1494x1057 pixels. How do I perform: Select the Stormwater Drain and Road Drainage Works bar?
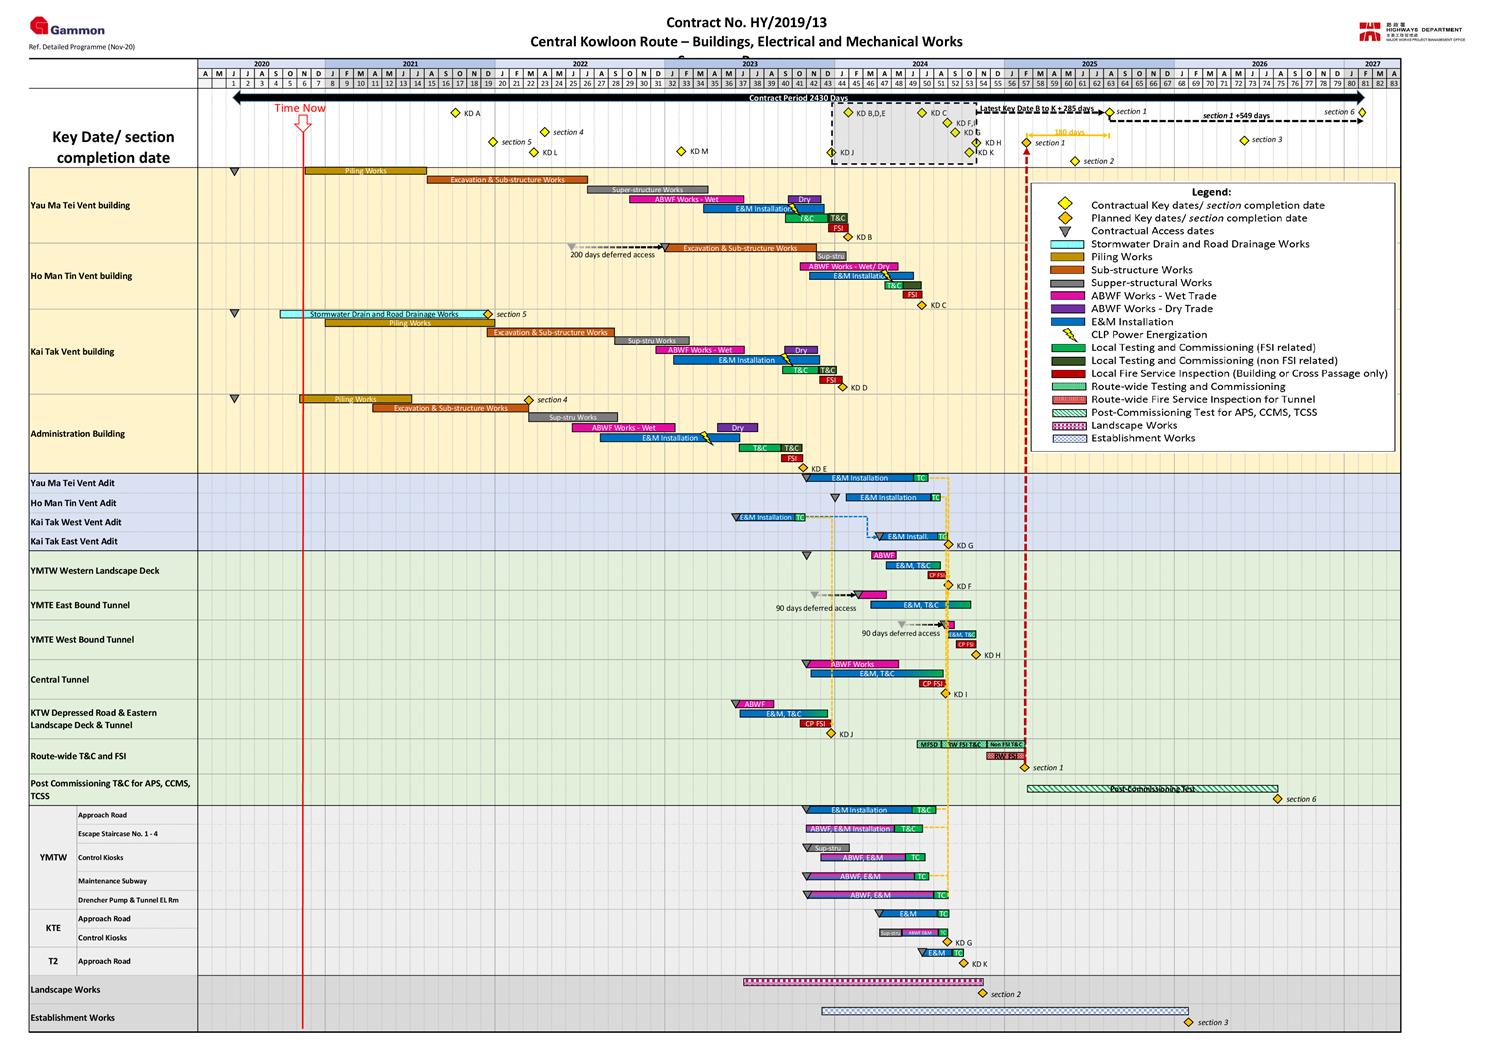tap(383, 314)
